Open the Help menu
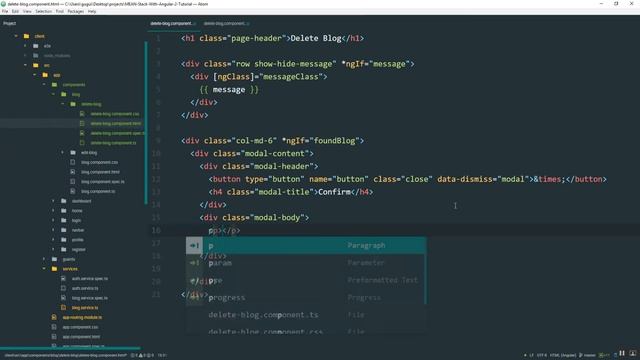 click(92, 11)
